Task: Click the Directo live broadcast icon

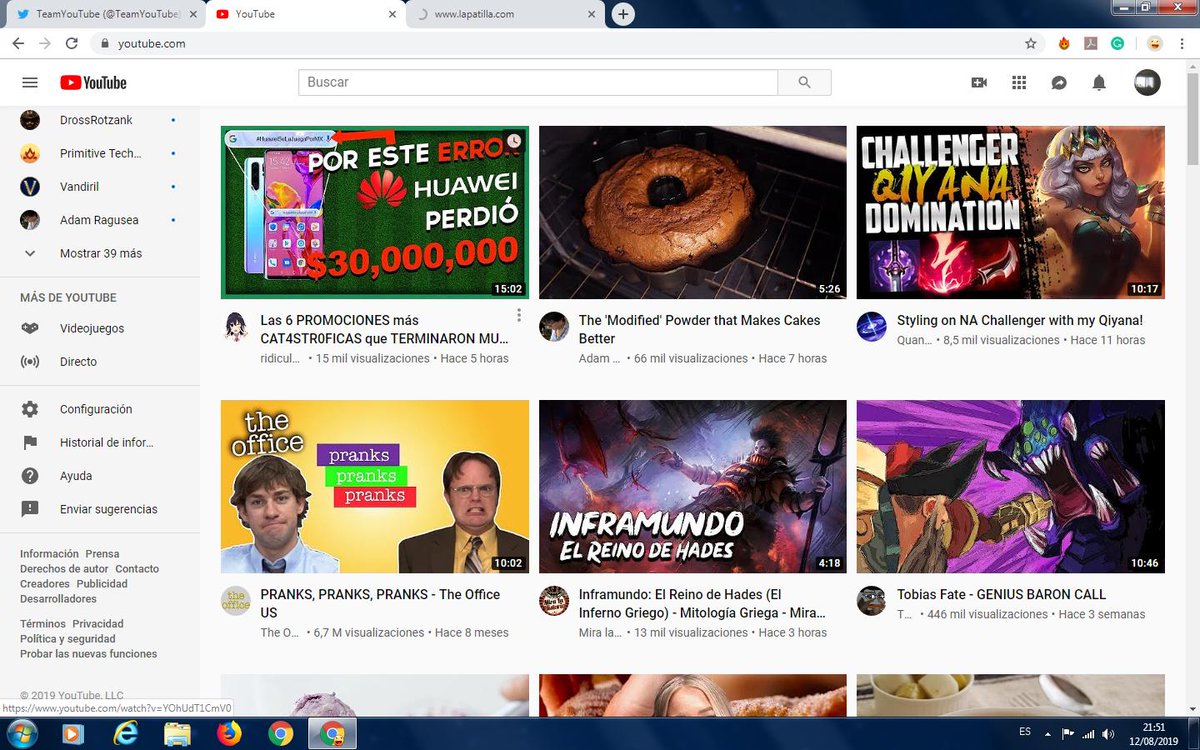Action: pyautogui.click(x=30, y=361)
